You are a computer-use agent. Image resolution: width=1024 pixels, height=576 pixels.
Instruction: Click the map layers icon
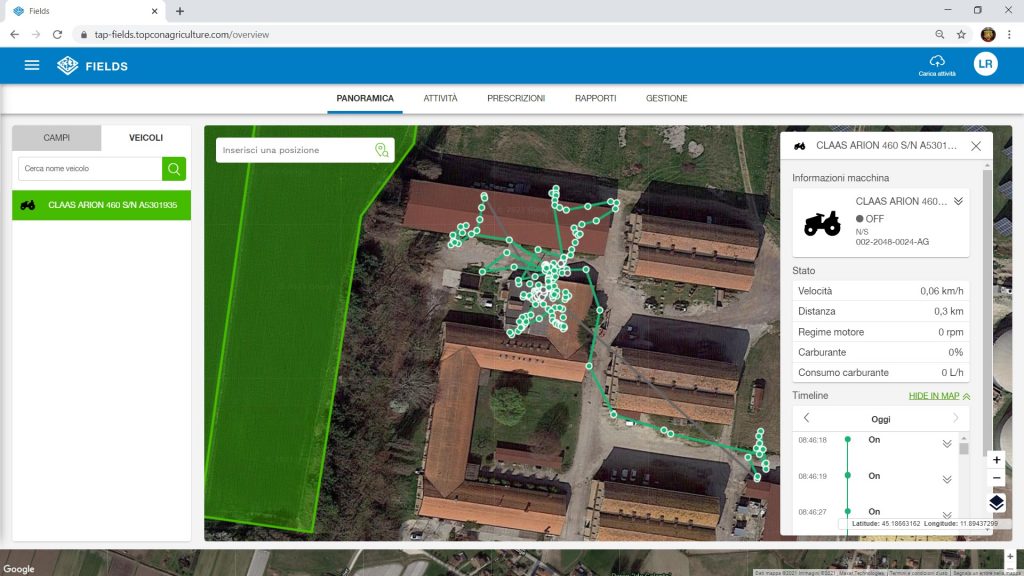pyautogui.click(x=997, y=502)
